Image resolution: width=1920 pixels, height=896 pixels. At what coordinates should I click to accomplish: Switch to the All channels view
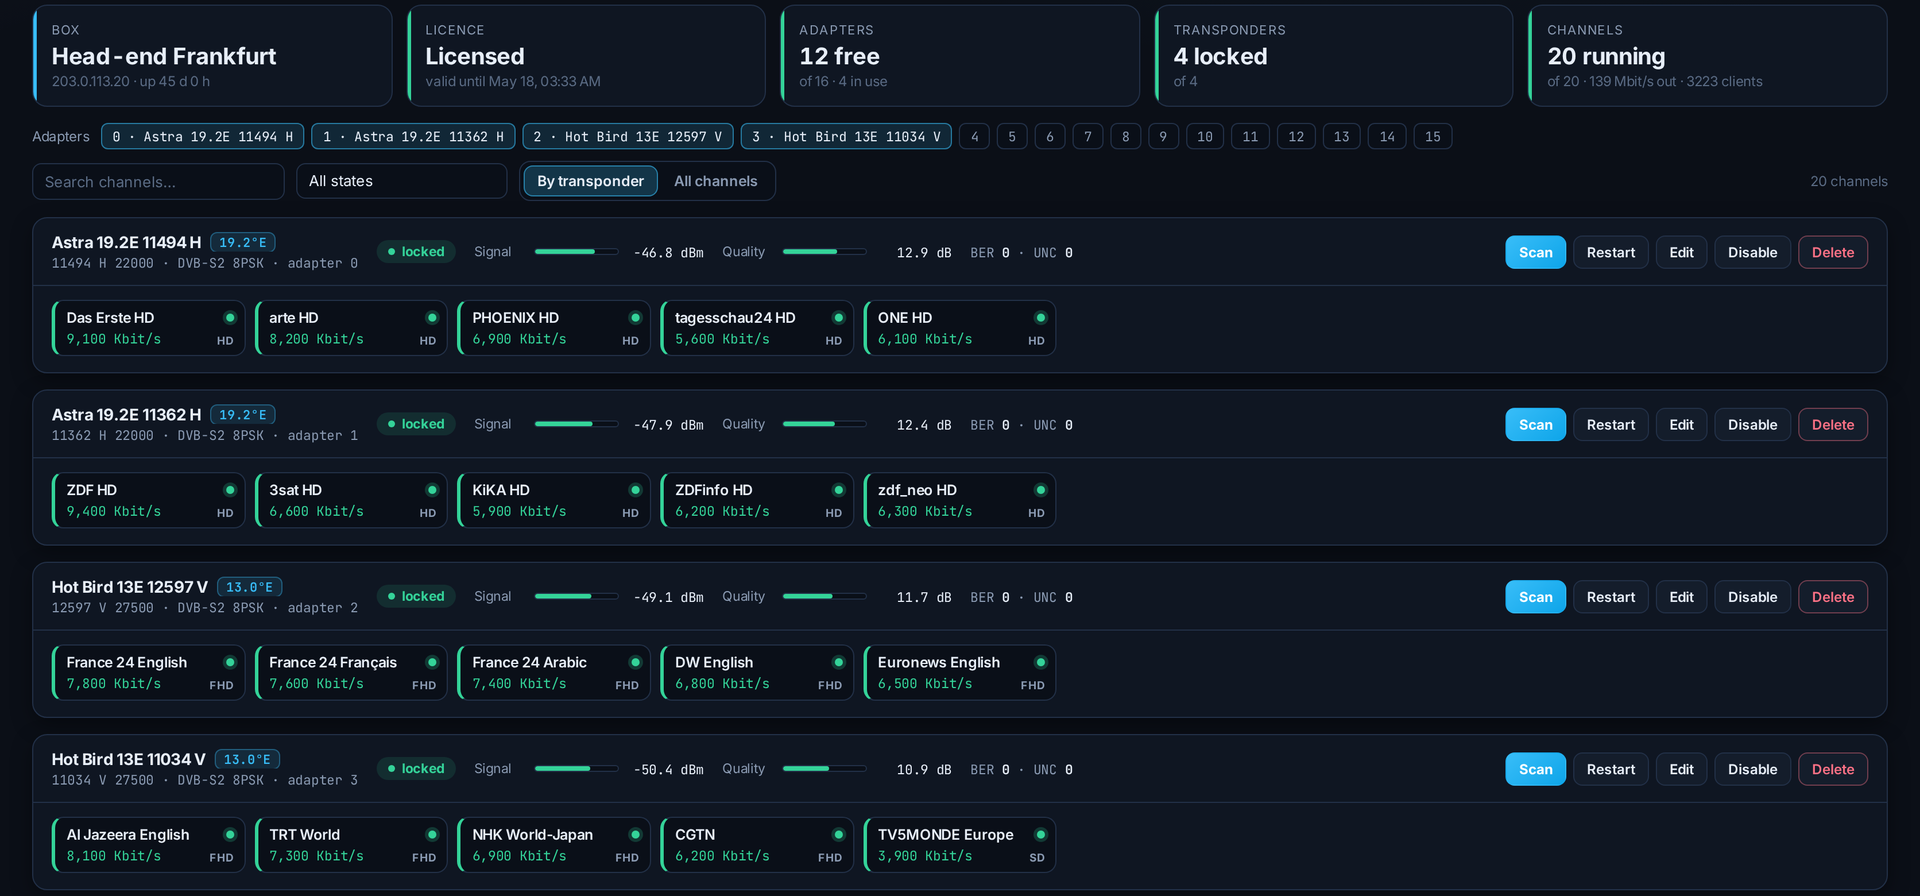715,181
